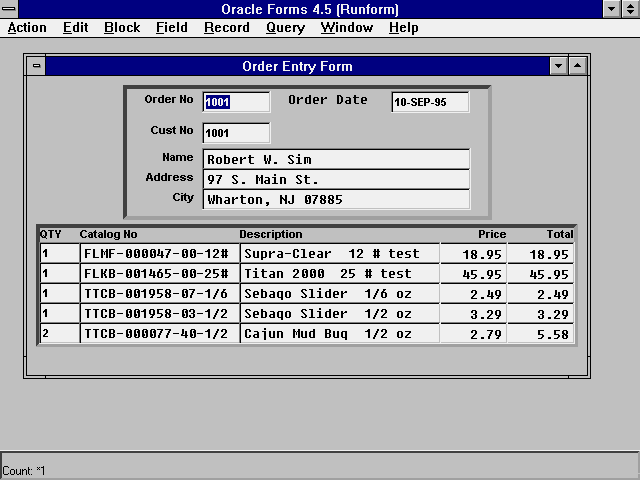
Task: Open Oracle Forms system control menu box
Action: click(x=9, y=9)
